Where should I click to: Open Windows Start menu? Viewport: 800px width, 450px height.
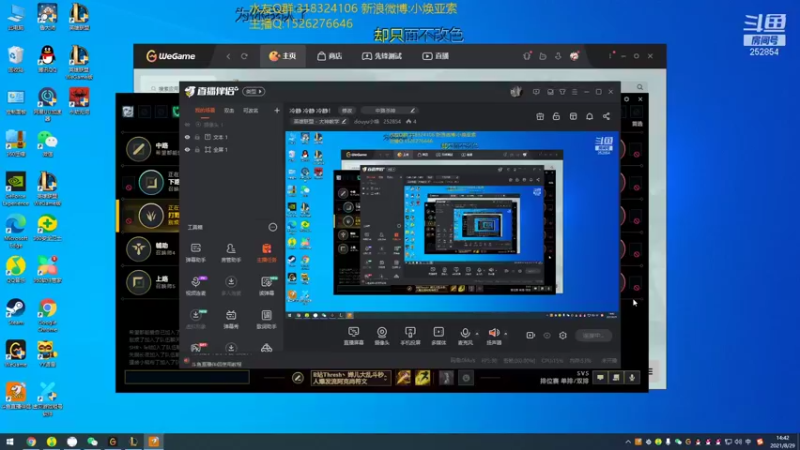click(x=10, y=442)
